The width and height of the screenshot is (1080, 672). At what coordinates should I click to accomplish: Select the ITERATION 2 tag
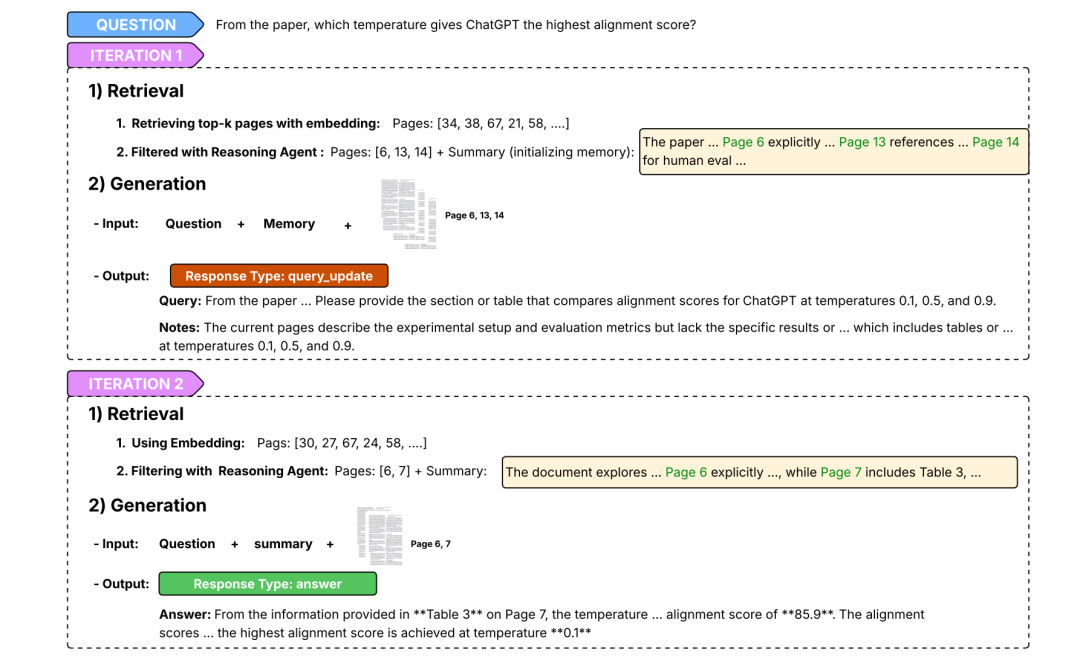coord(136,384)
